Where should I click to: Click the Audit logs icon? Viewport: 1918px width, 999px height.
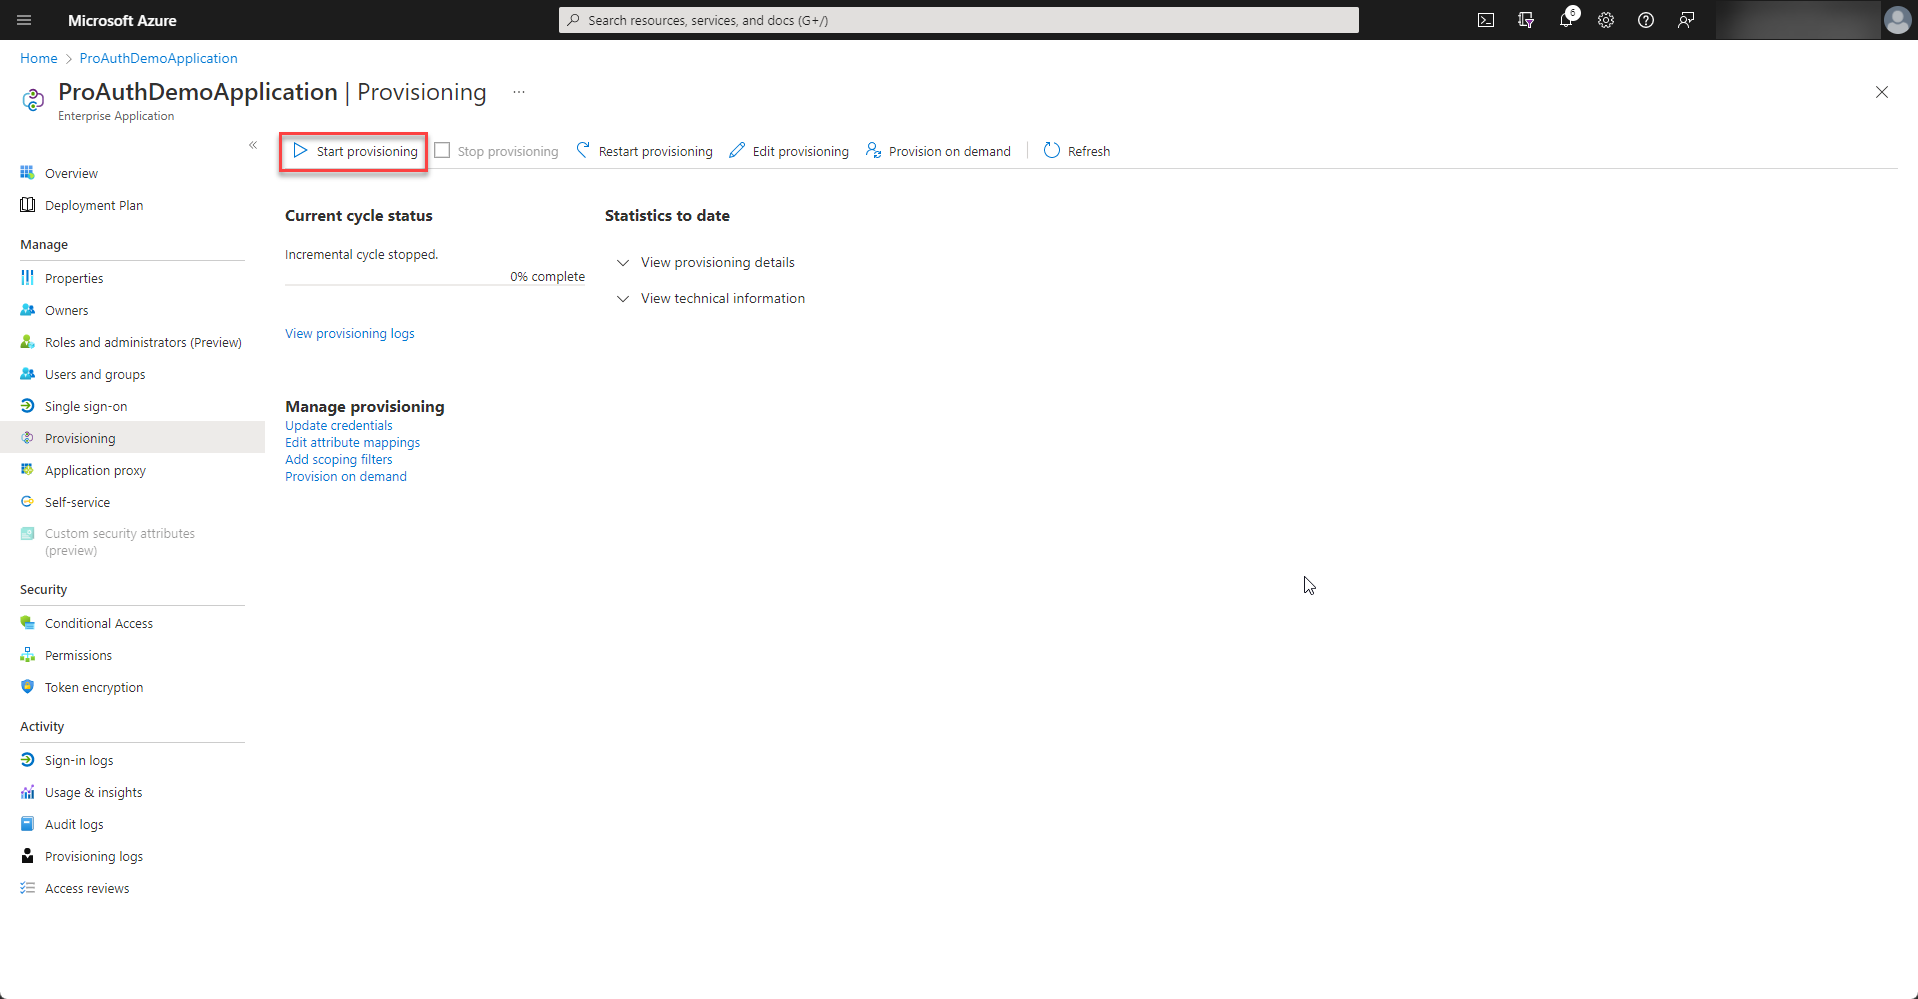28,824
